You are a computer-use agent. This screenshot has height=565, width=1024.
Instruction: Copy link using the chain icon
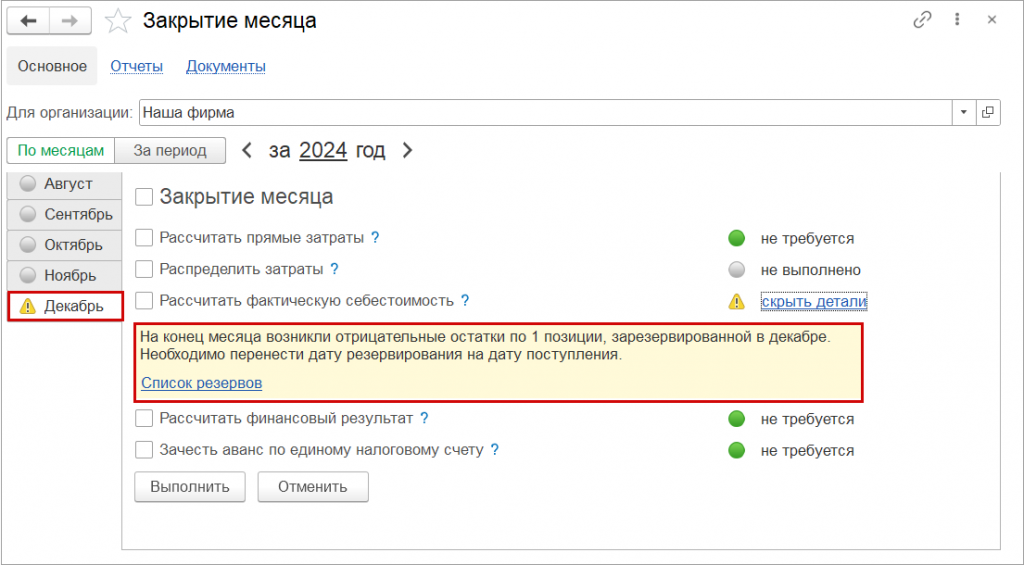pos(921,20)
